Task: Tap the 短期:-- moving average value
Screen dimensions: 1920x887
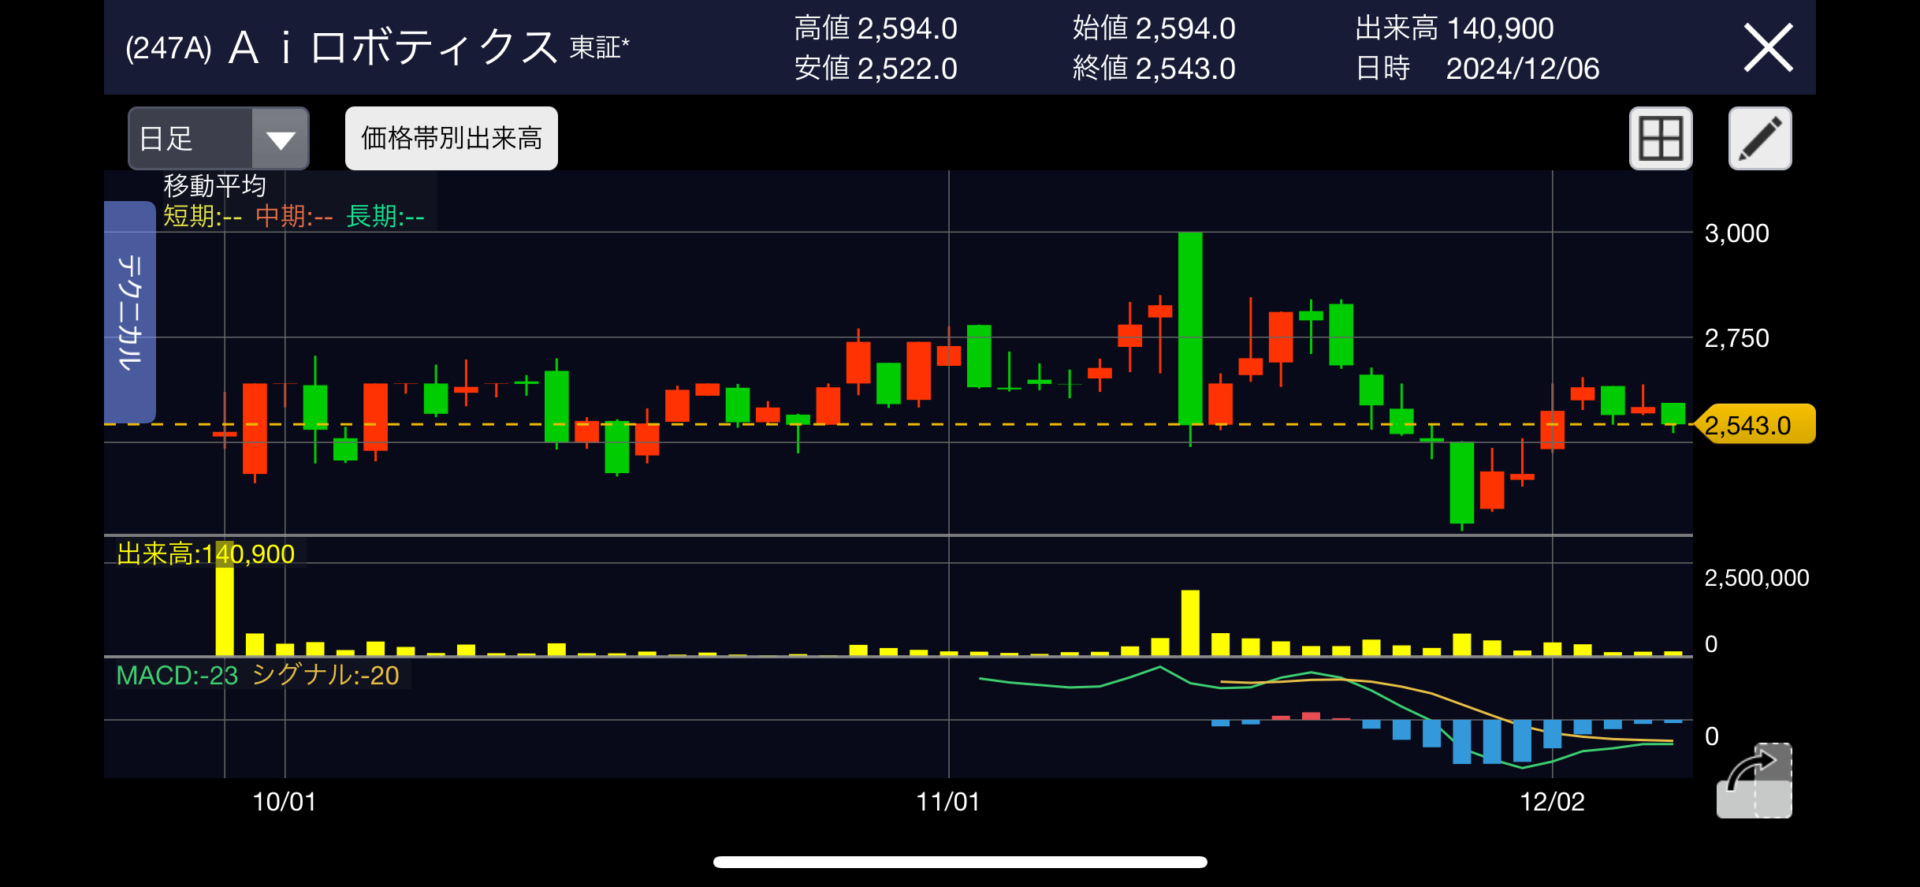Action: click(202, 216)
